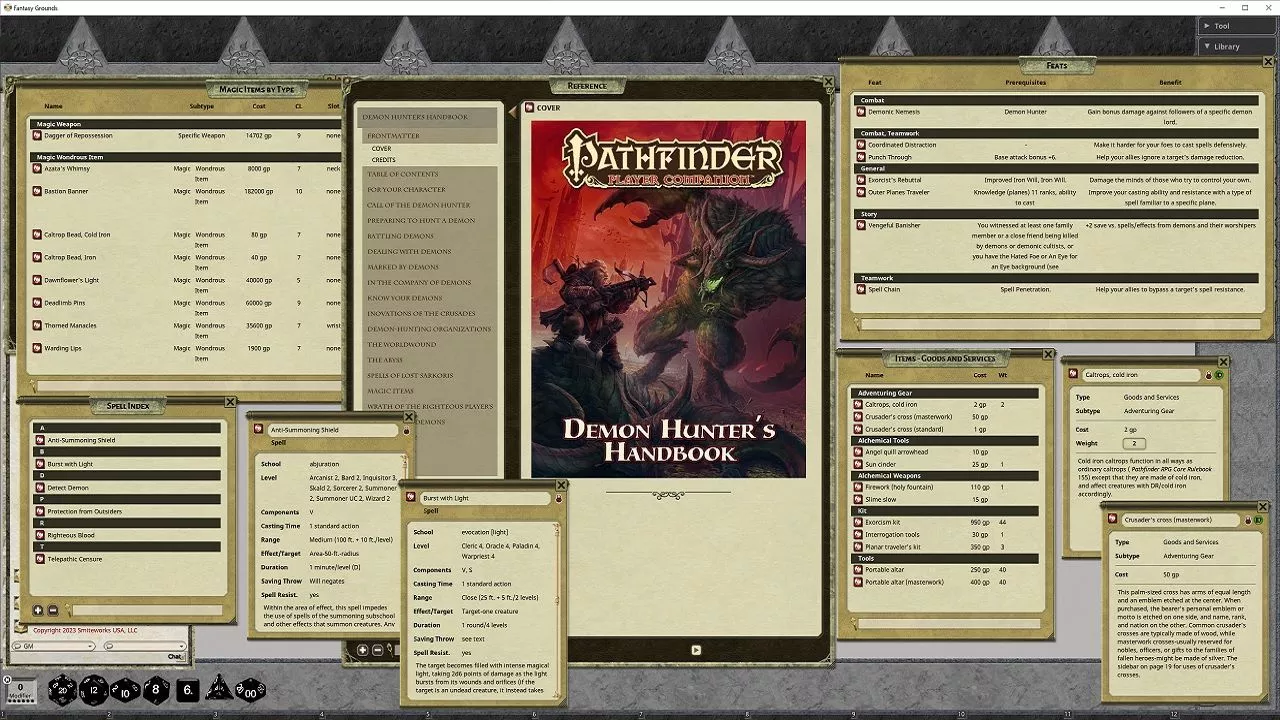
Task: Toggle lock on Crusader's cross record
Action: tap(1248, 520)
